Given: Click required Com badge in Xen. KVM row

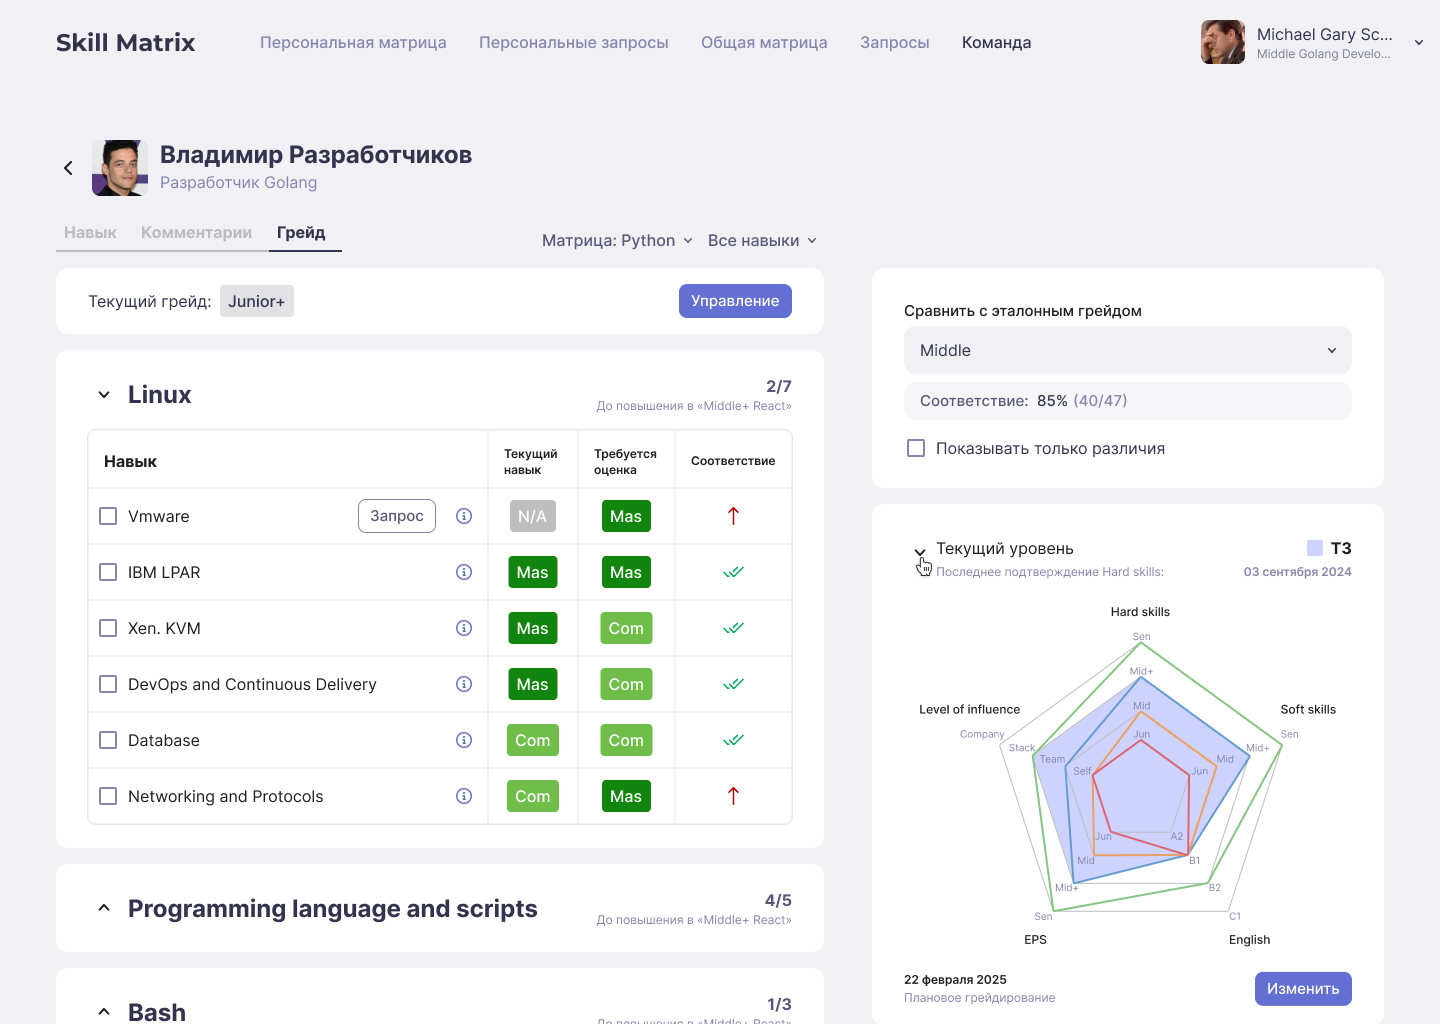Looking at the screenshot, I should point(626,628).
